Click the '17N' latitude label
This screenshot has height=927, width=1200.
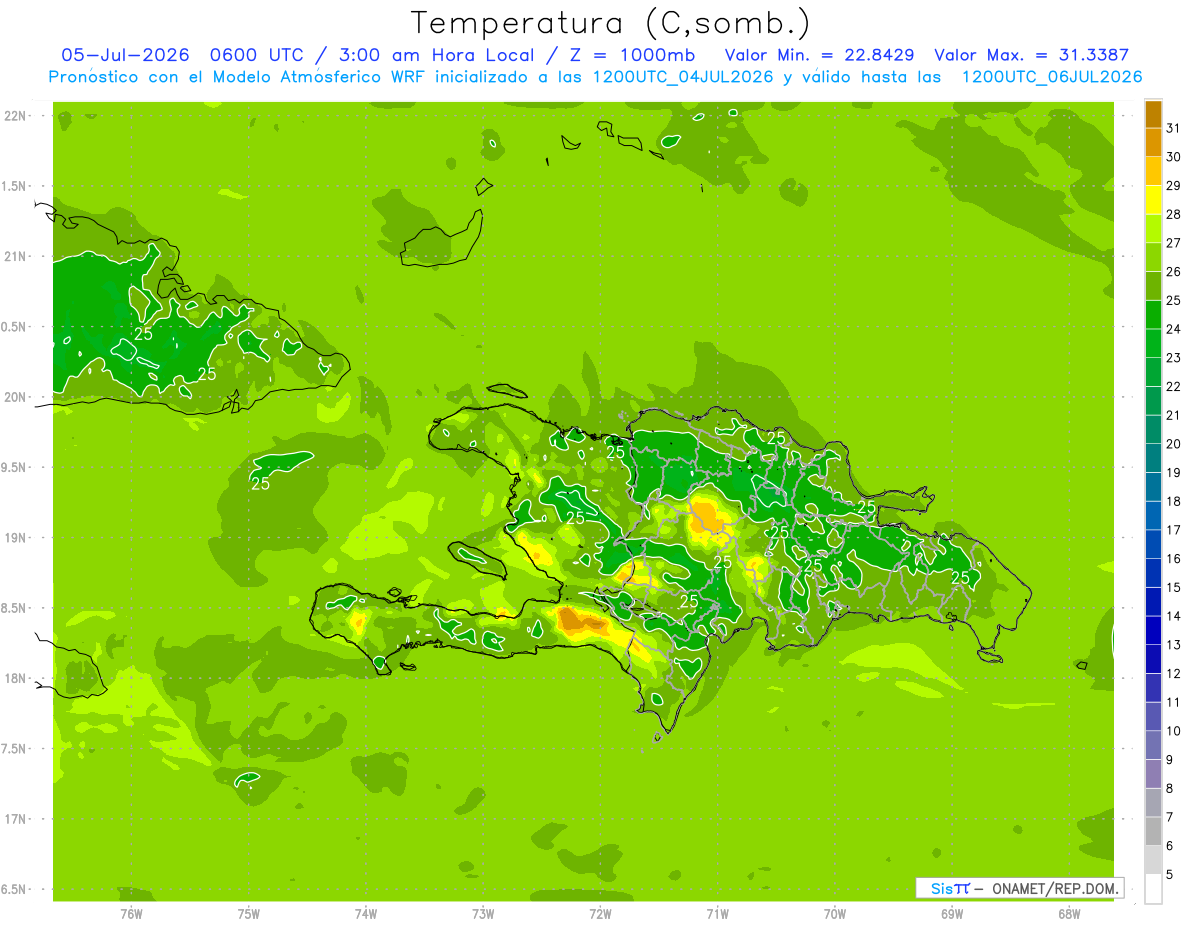pyautogui.click(x=15, y=819)
